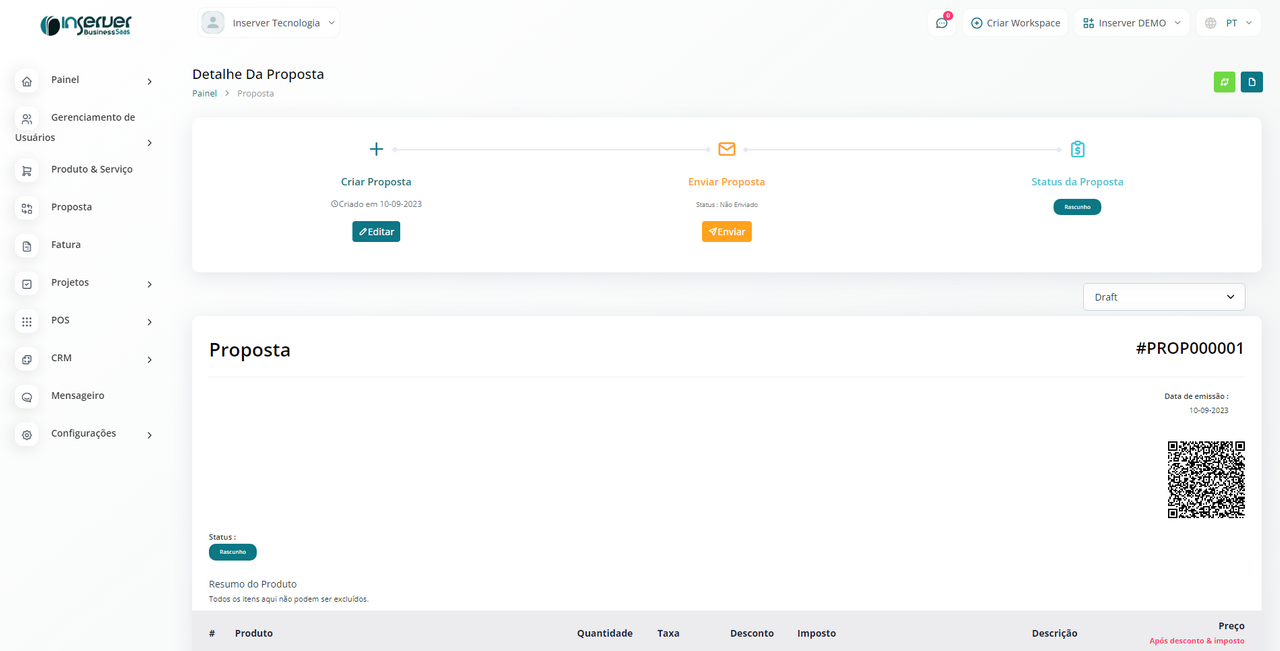This screenshot has height=651, width=1280.
Task: Click the green convert proposal icon button
Action: (1224, 82)
